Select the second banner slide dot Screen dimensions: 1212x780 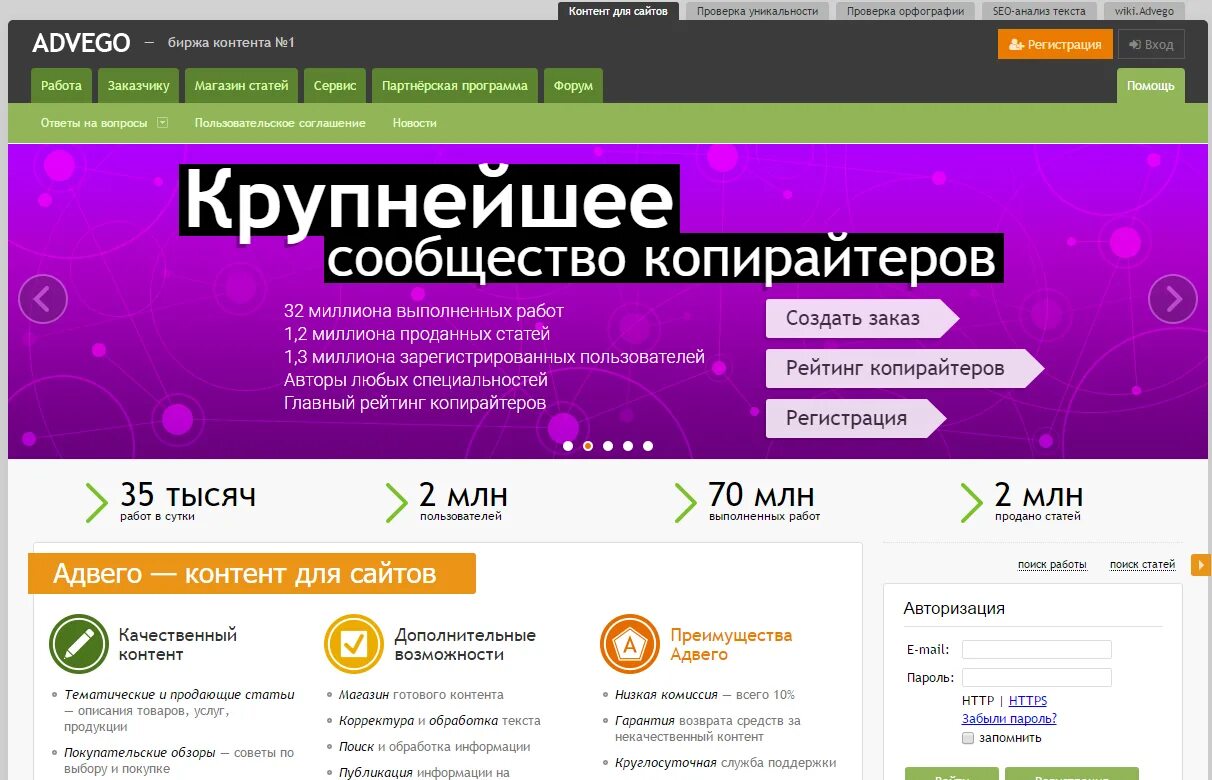coord(588,446)
